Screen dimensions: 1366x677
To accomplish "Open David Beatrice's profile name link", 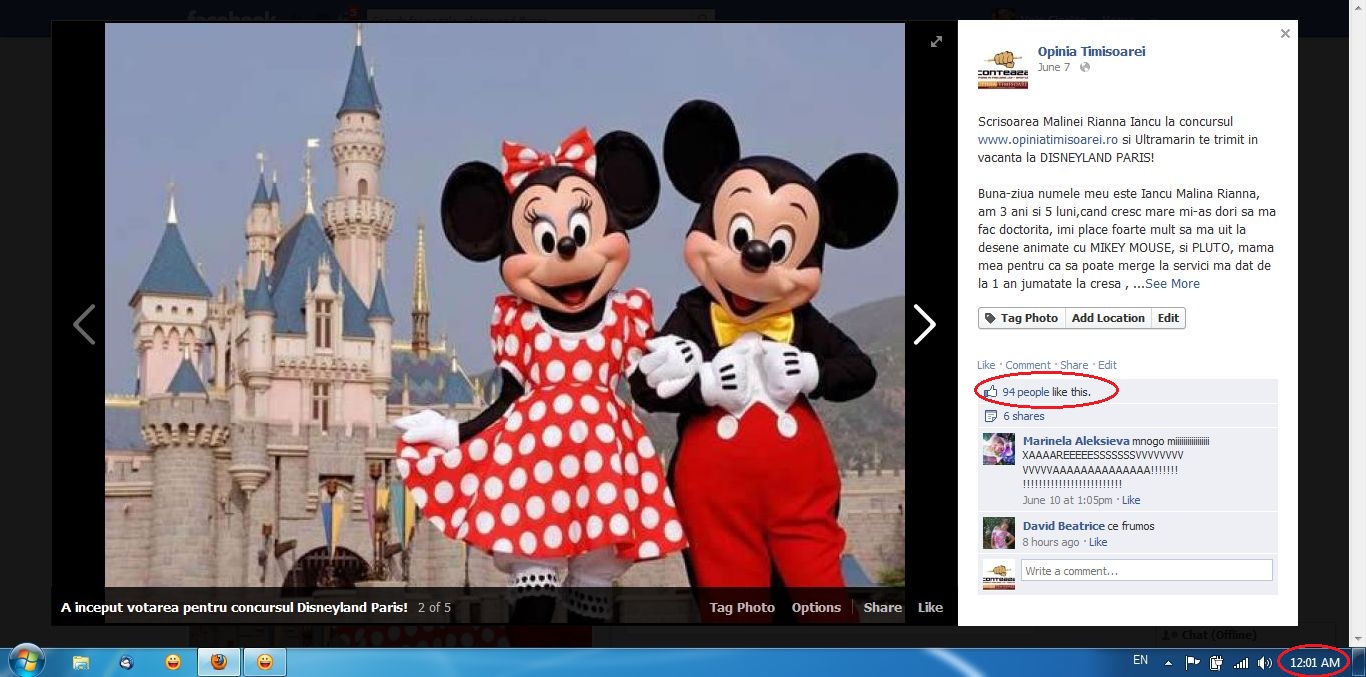I will 1063,526.
